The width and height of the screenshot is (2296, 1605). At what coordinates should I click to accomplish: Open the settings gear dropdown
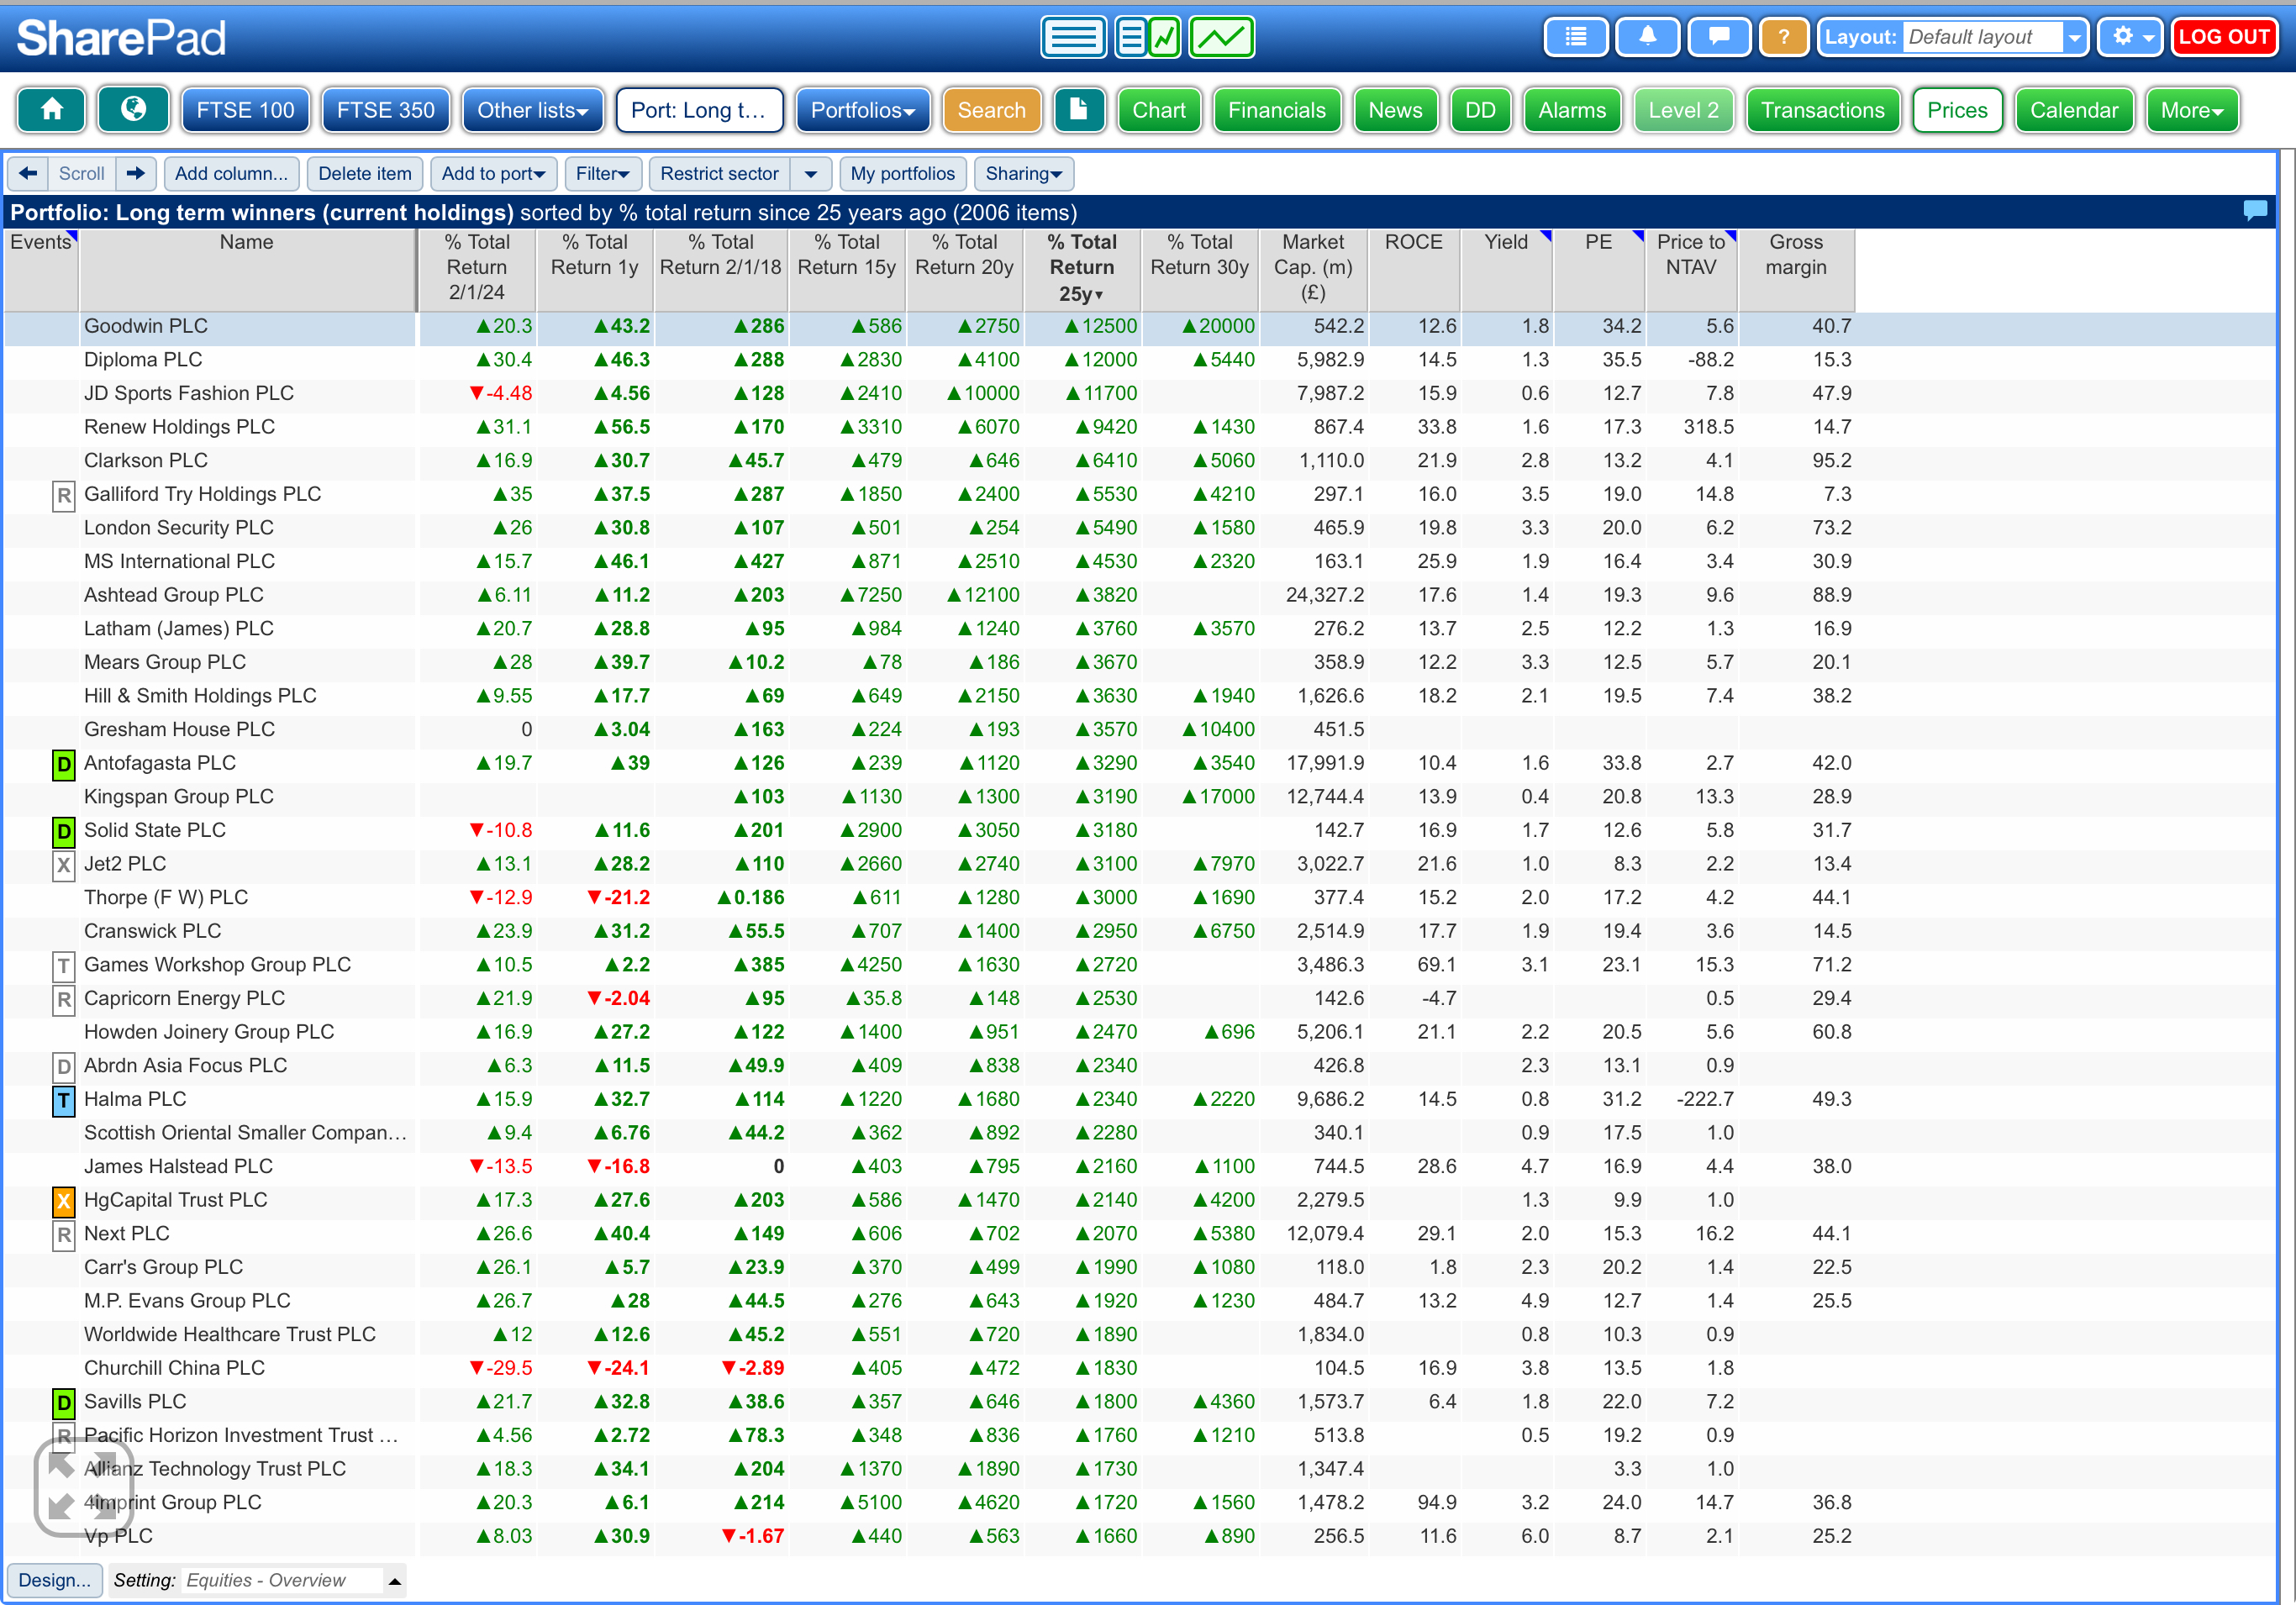coord(2130,38)
